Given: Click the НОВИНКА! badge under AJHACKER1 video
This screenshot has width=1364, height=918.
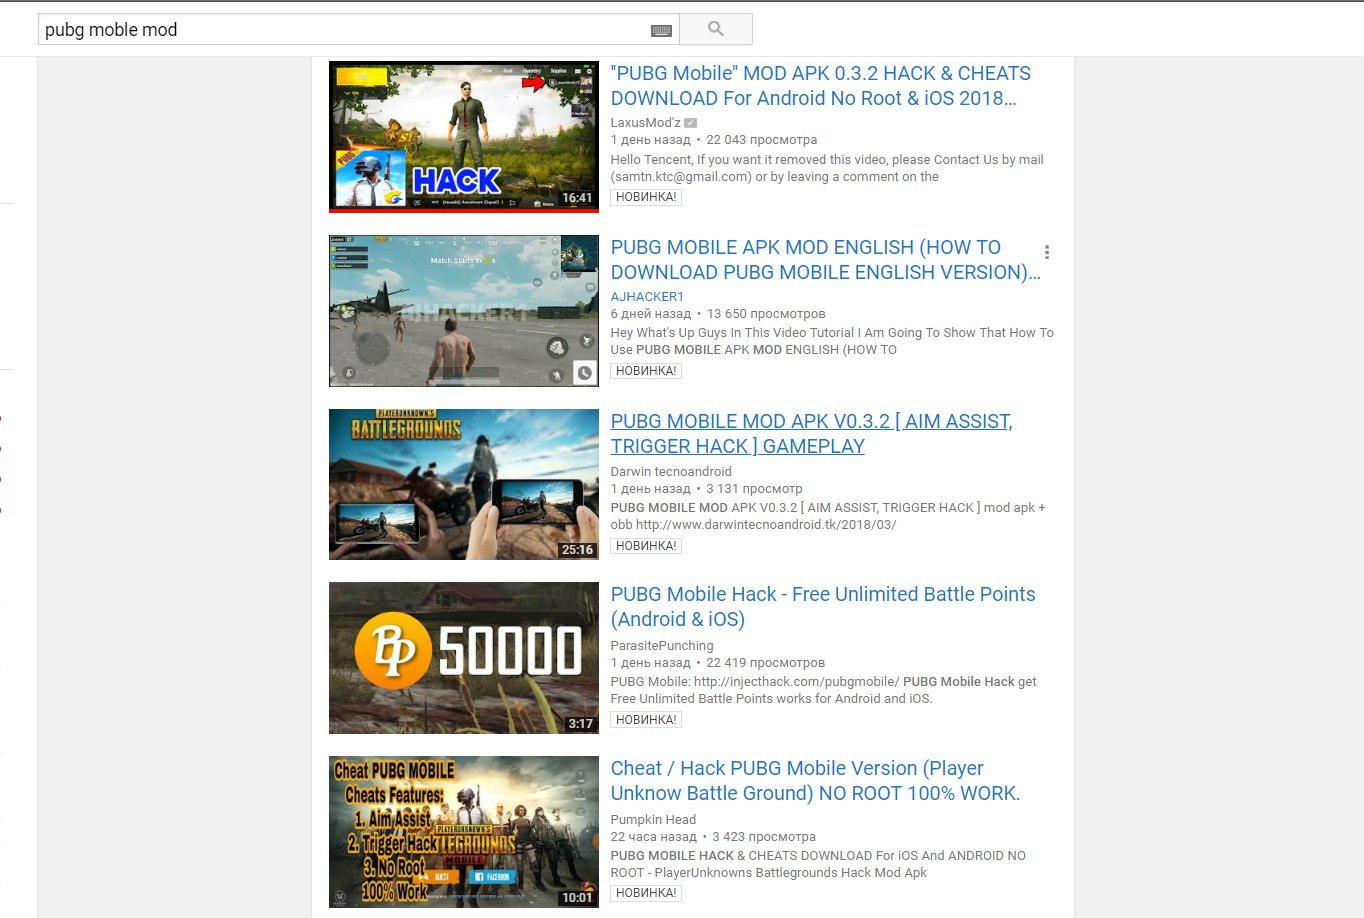Looking at the screenshot, I should [646, 371].
